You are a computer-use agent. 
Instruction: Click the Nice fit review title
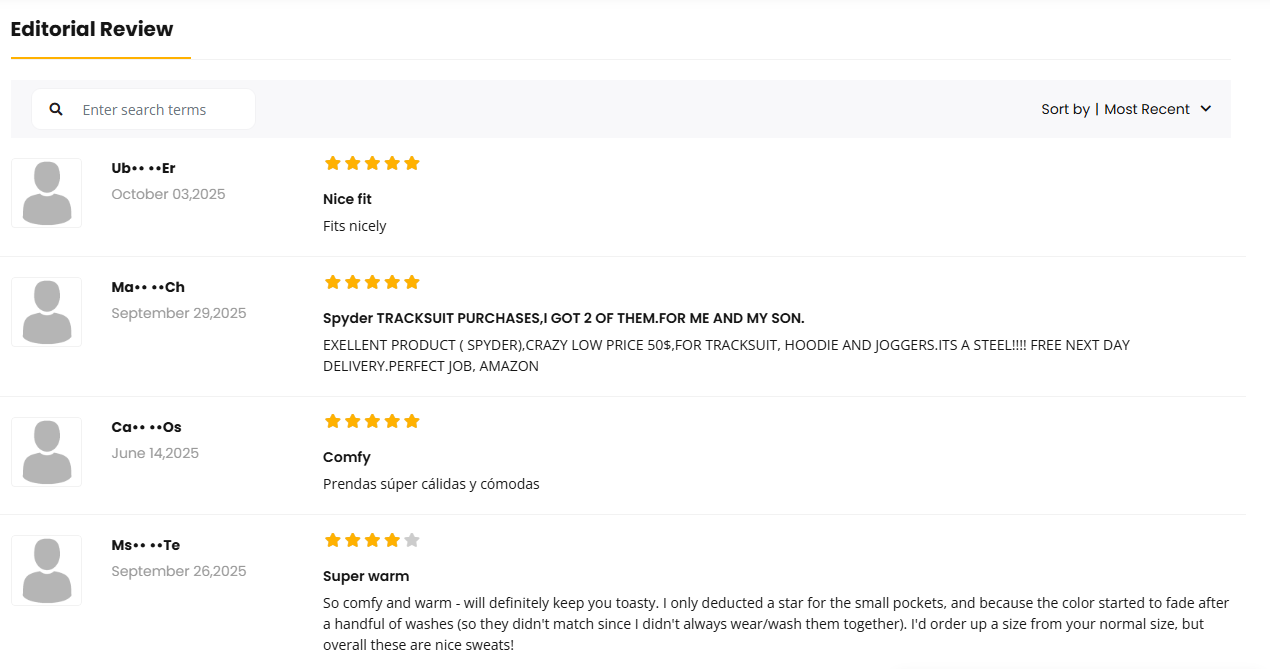[347, 199]
